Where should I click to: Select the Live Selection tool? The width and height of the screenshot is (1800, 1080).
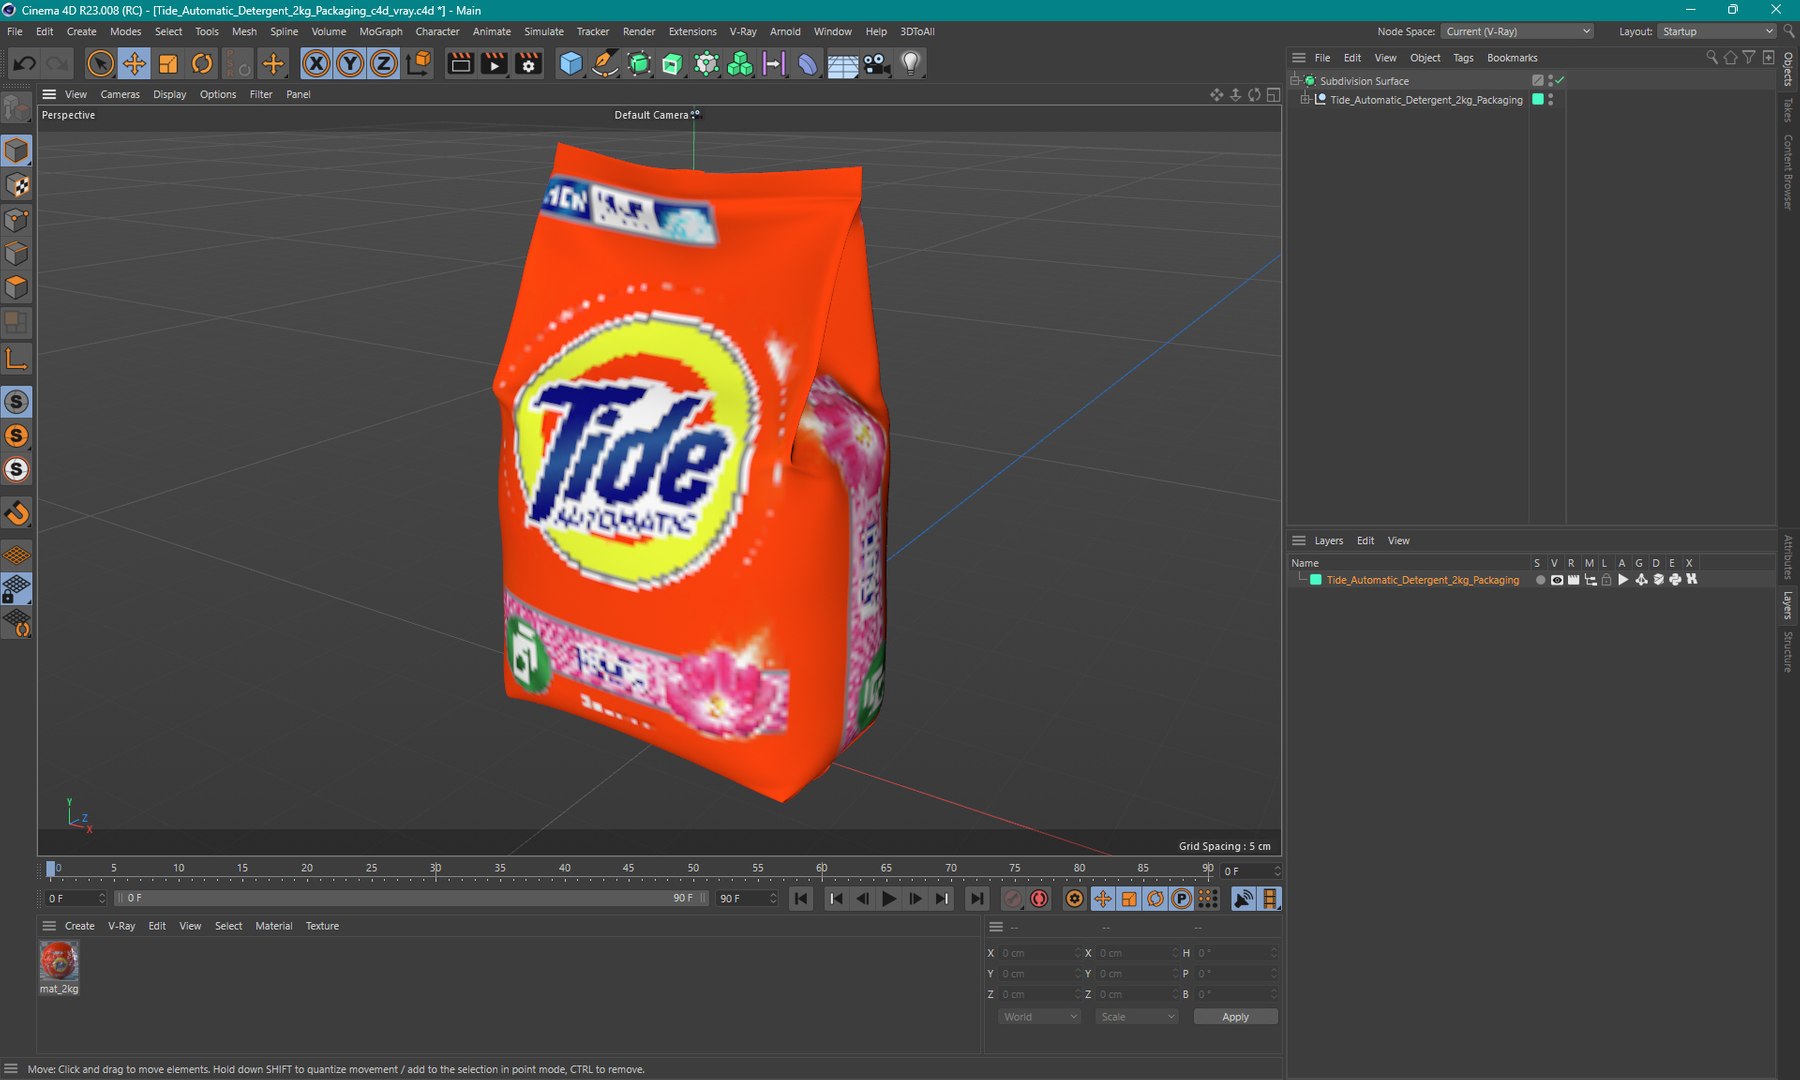(100, 64)
